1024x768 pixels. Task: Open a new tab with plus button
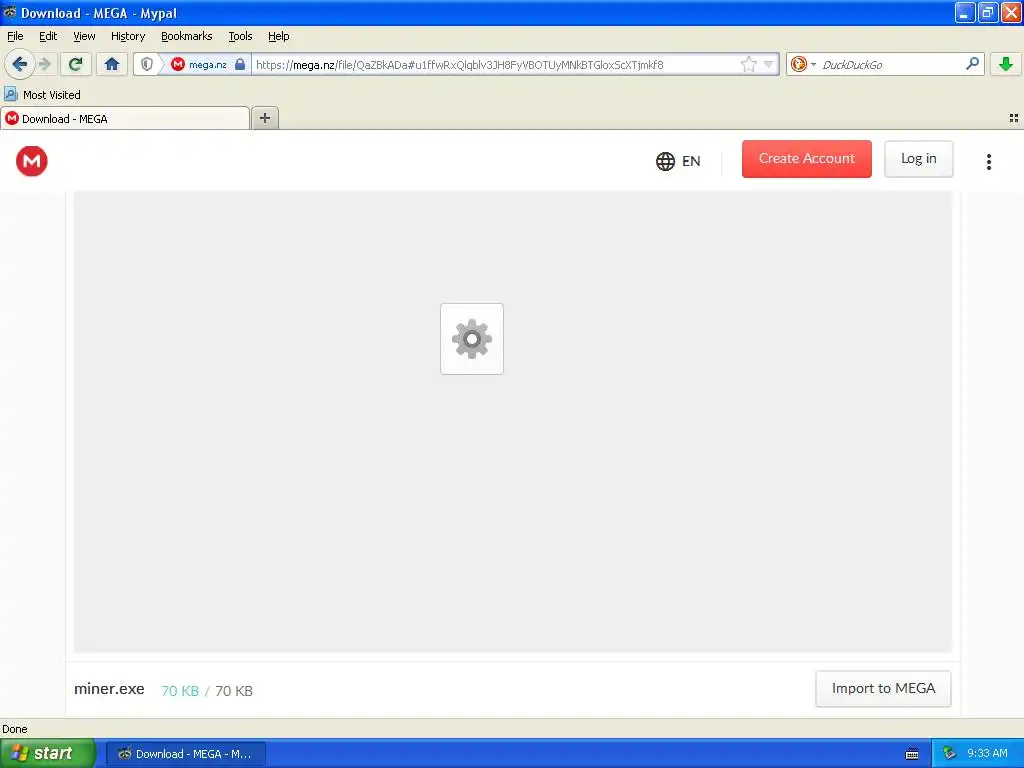pyautogui.click(x=264, y=118)
